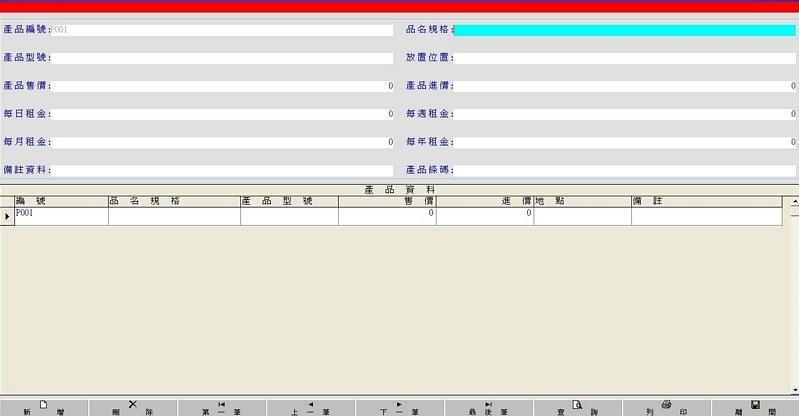Focus the cyan 品名規格 input field

tap(625, 30)
